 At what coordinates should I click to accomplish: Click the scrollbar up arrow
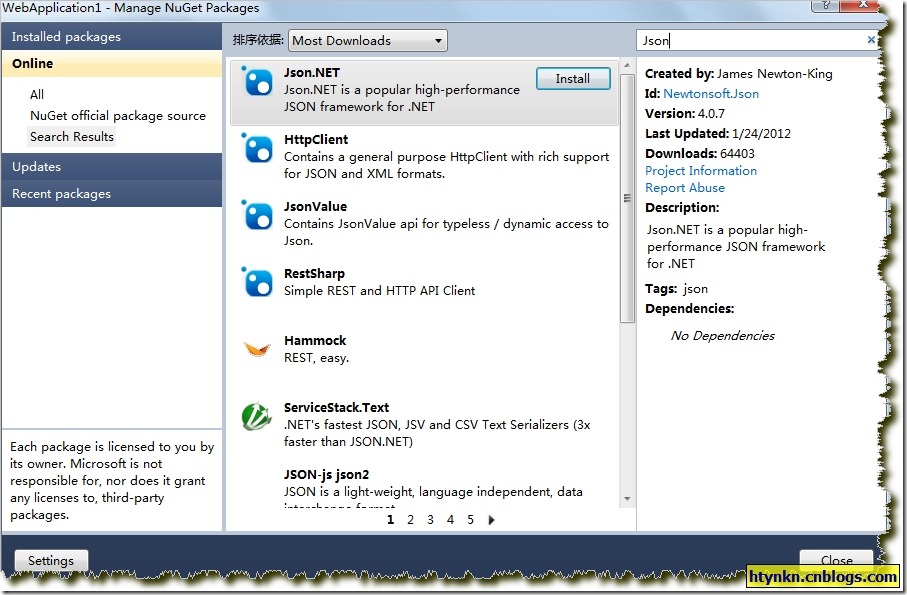627,66
